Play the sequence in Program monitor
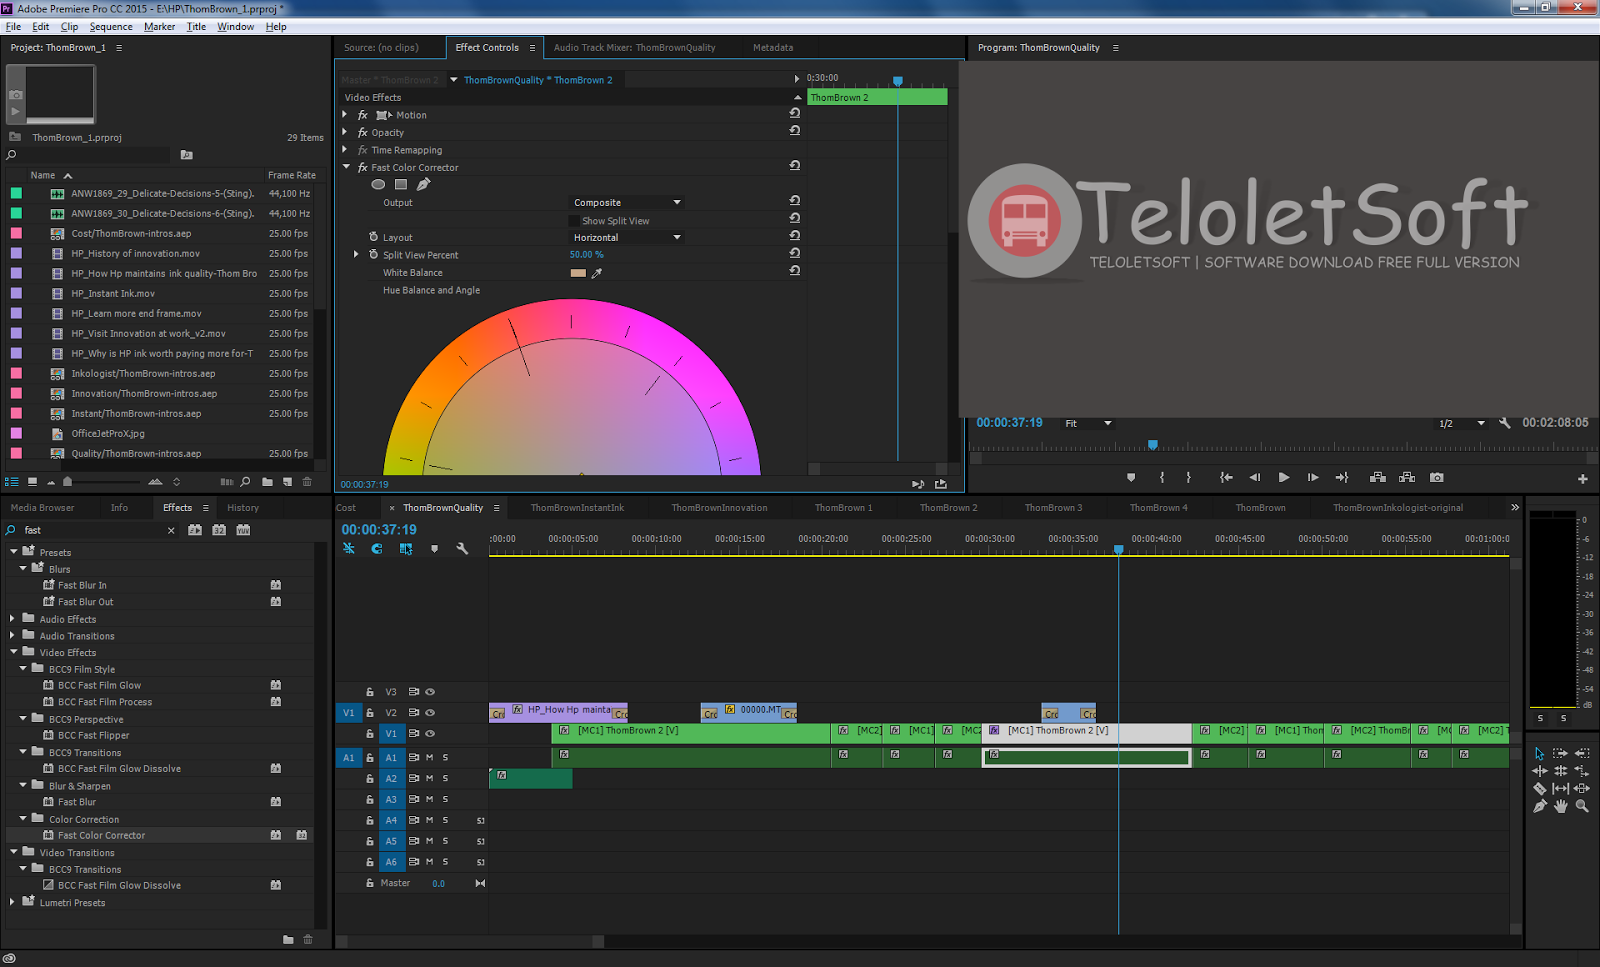The image size is (1600, 967). point(1284,478)
